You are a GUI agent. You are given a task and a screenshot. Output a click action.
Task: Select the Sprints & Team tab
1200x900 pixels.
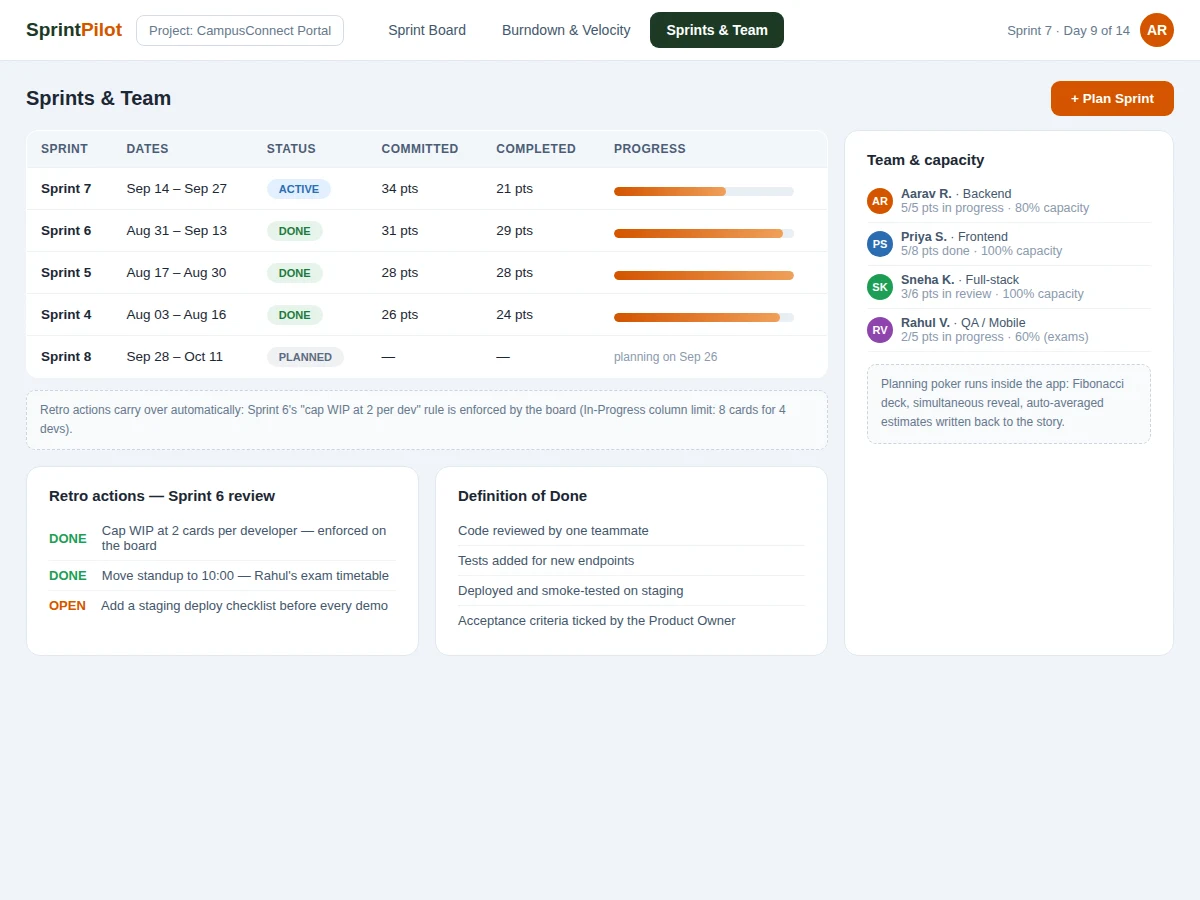tap(717, 30)
